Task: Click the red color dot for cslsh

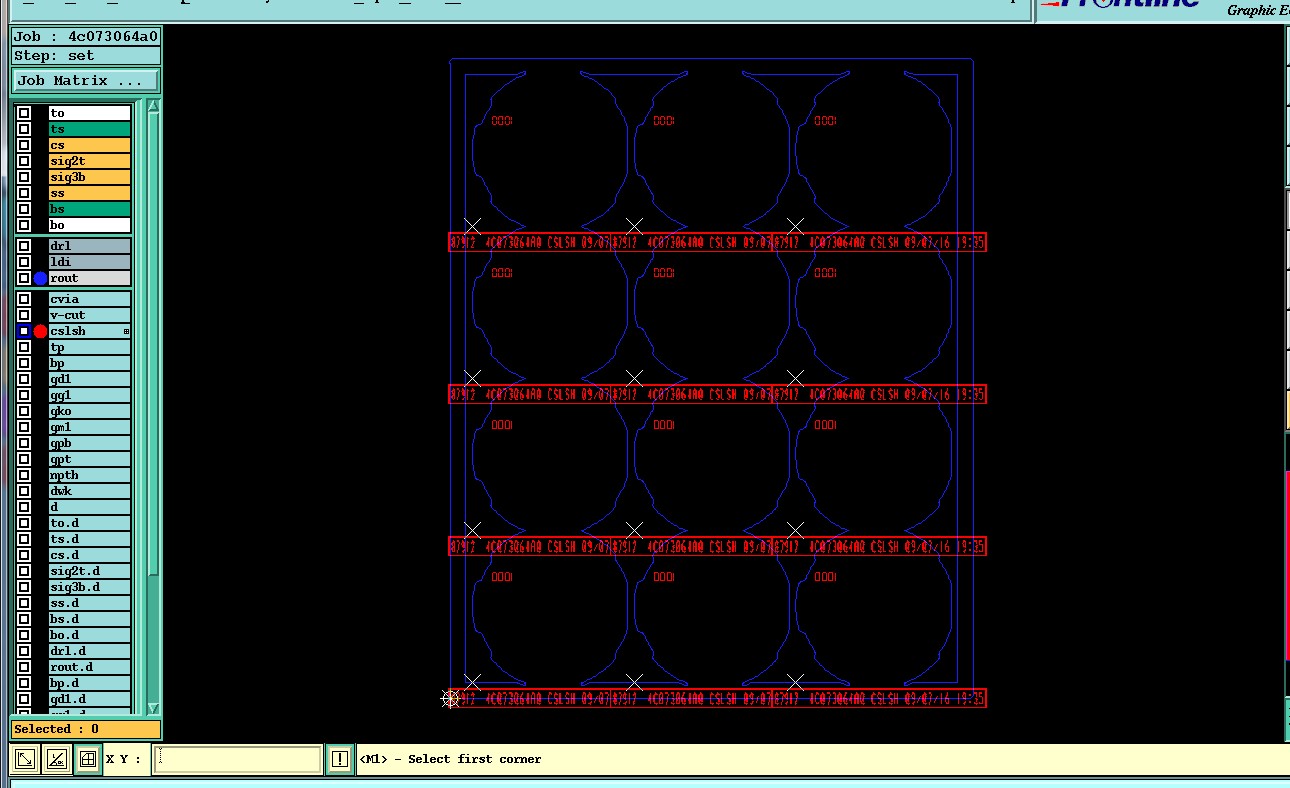Action: (40, 331)
